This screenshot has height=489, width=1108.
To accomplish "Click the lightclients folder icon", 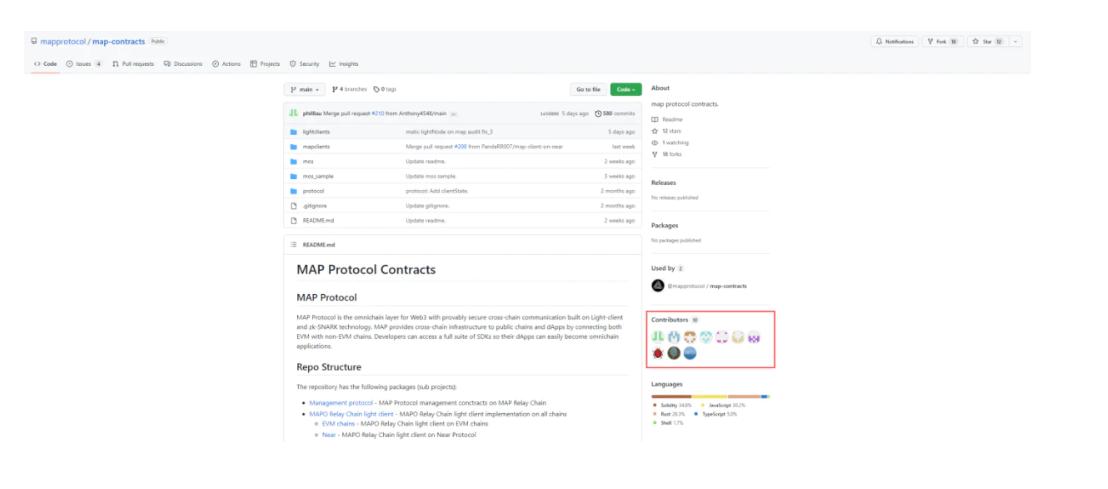I will 293,131.
